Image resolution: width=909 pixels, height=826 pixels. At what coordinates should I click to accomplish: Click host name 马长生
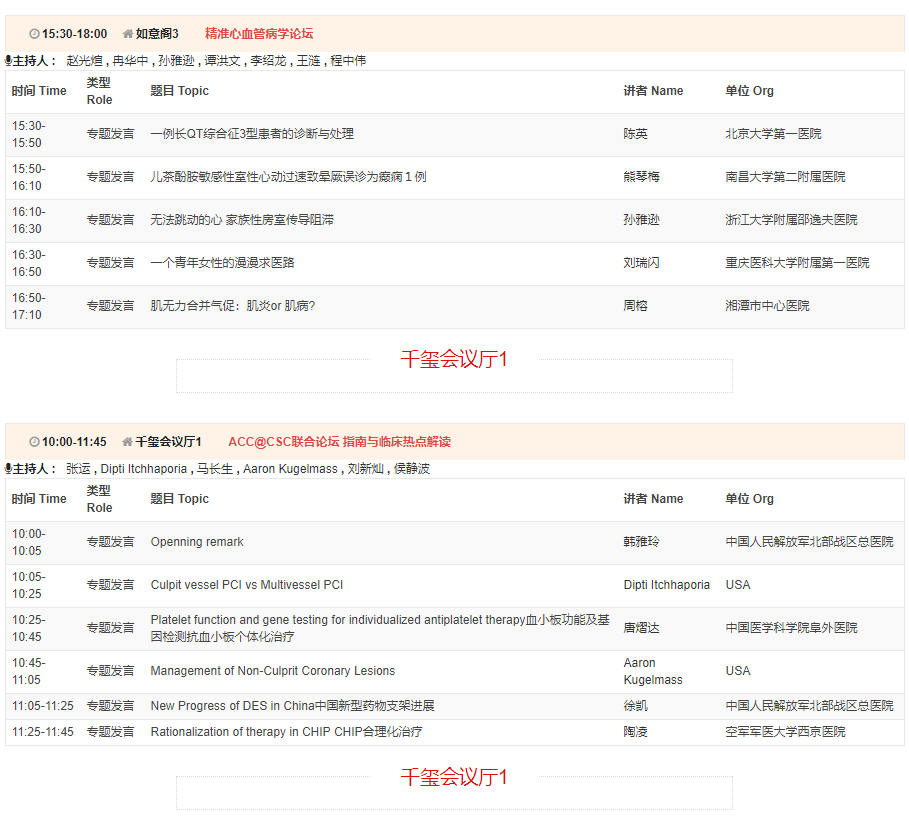coord(214,469)
